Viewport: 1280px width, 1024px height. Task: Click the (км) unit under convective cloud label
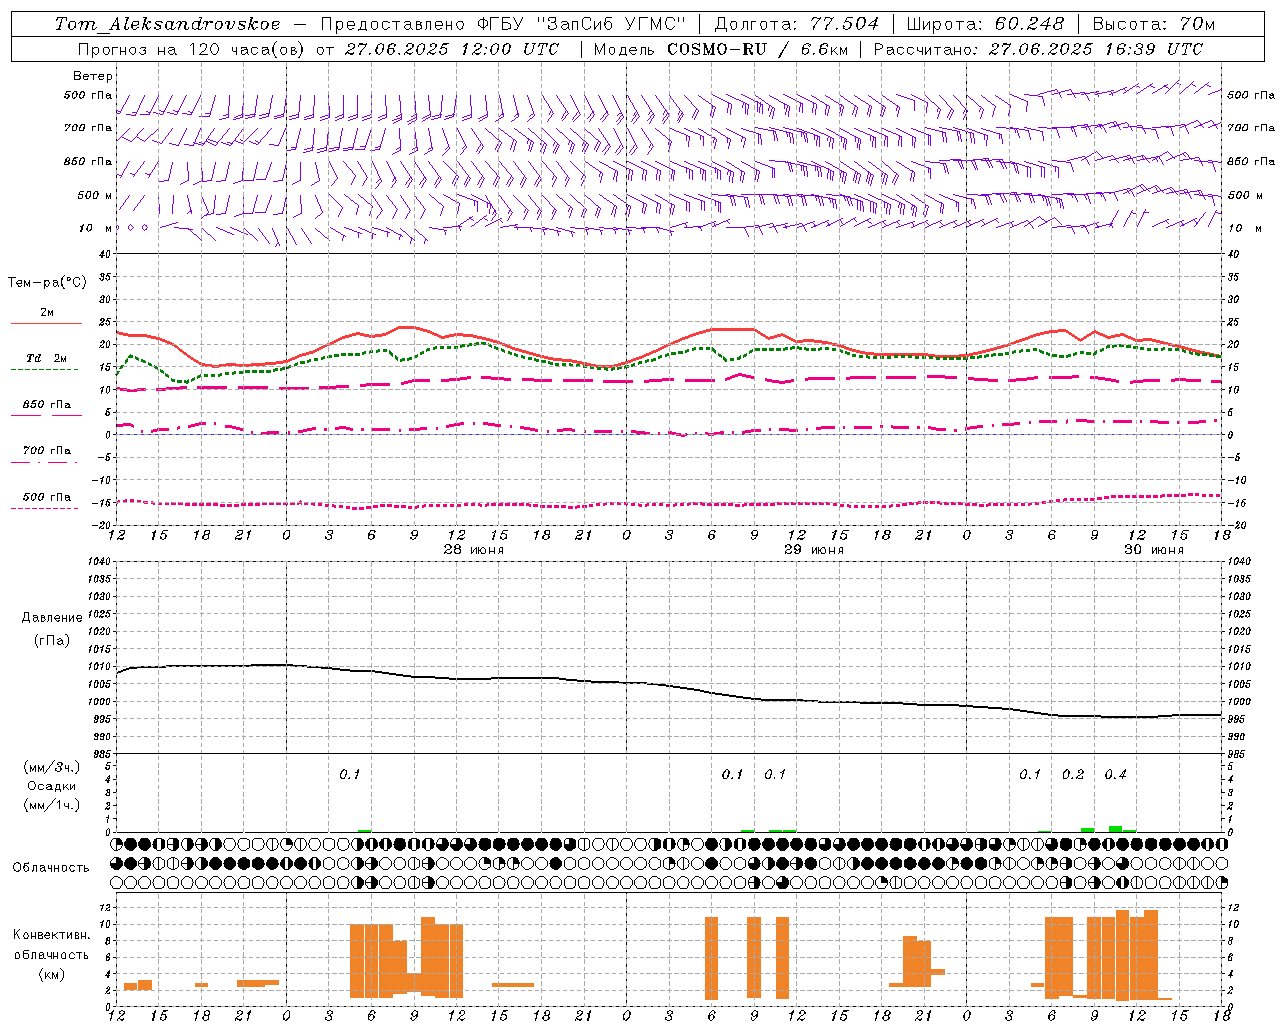tap(52, 974)
